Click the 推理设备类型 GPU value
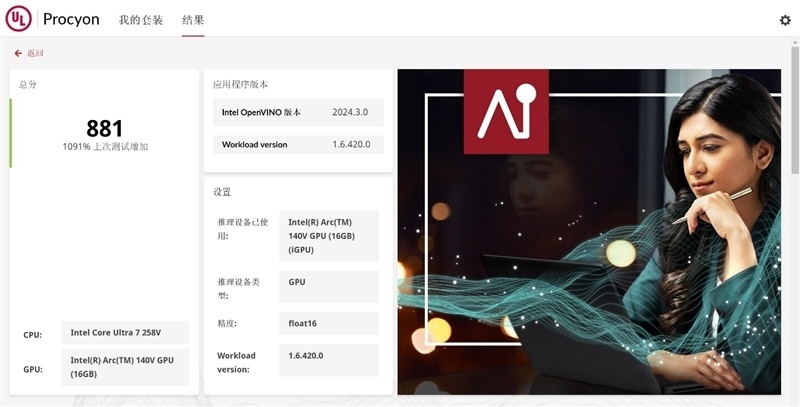The width and height of the screenshot is (800, 407). click(328, 283)
